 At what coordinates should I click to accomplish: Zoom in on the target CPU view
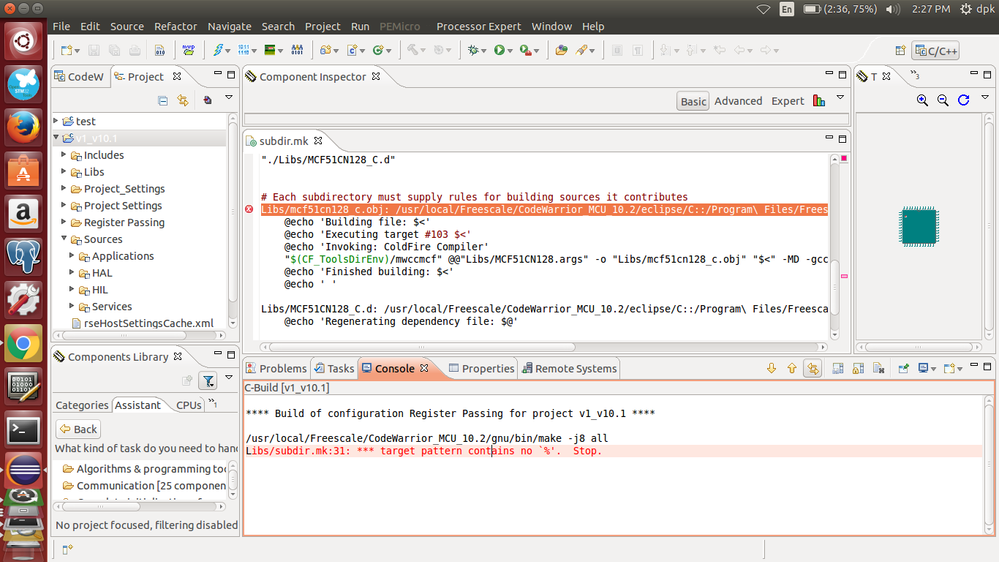922,100
